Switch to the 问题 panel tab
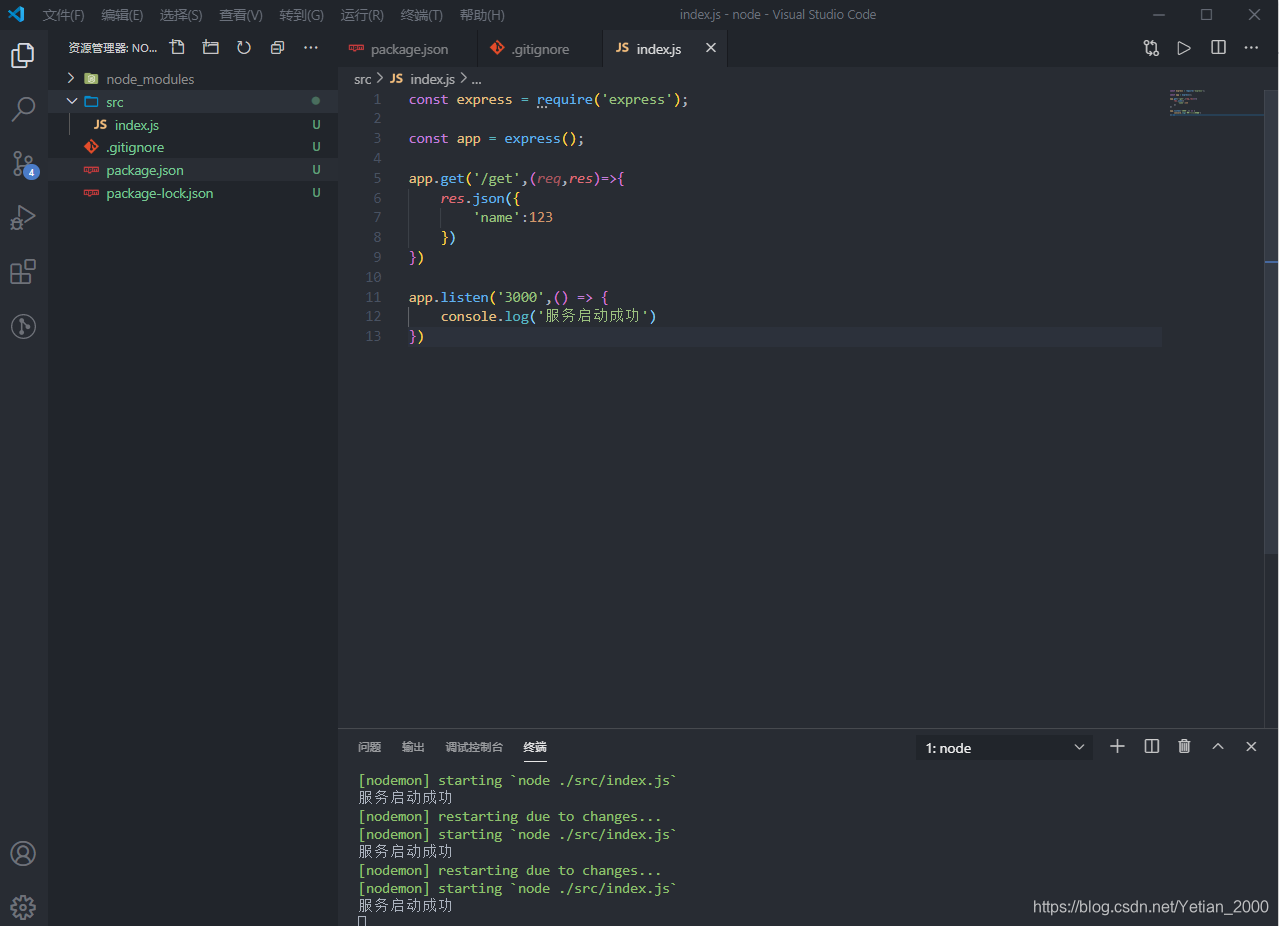The image size is (1279, 926). coord(369,747)
